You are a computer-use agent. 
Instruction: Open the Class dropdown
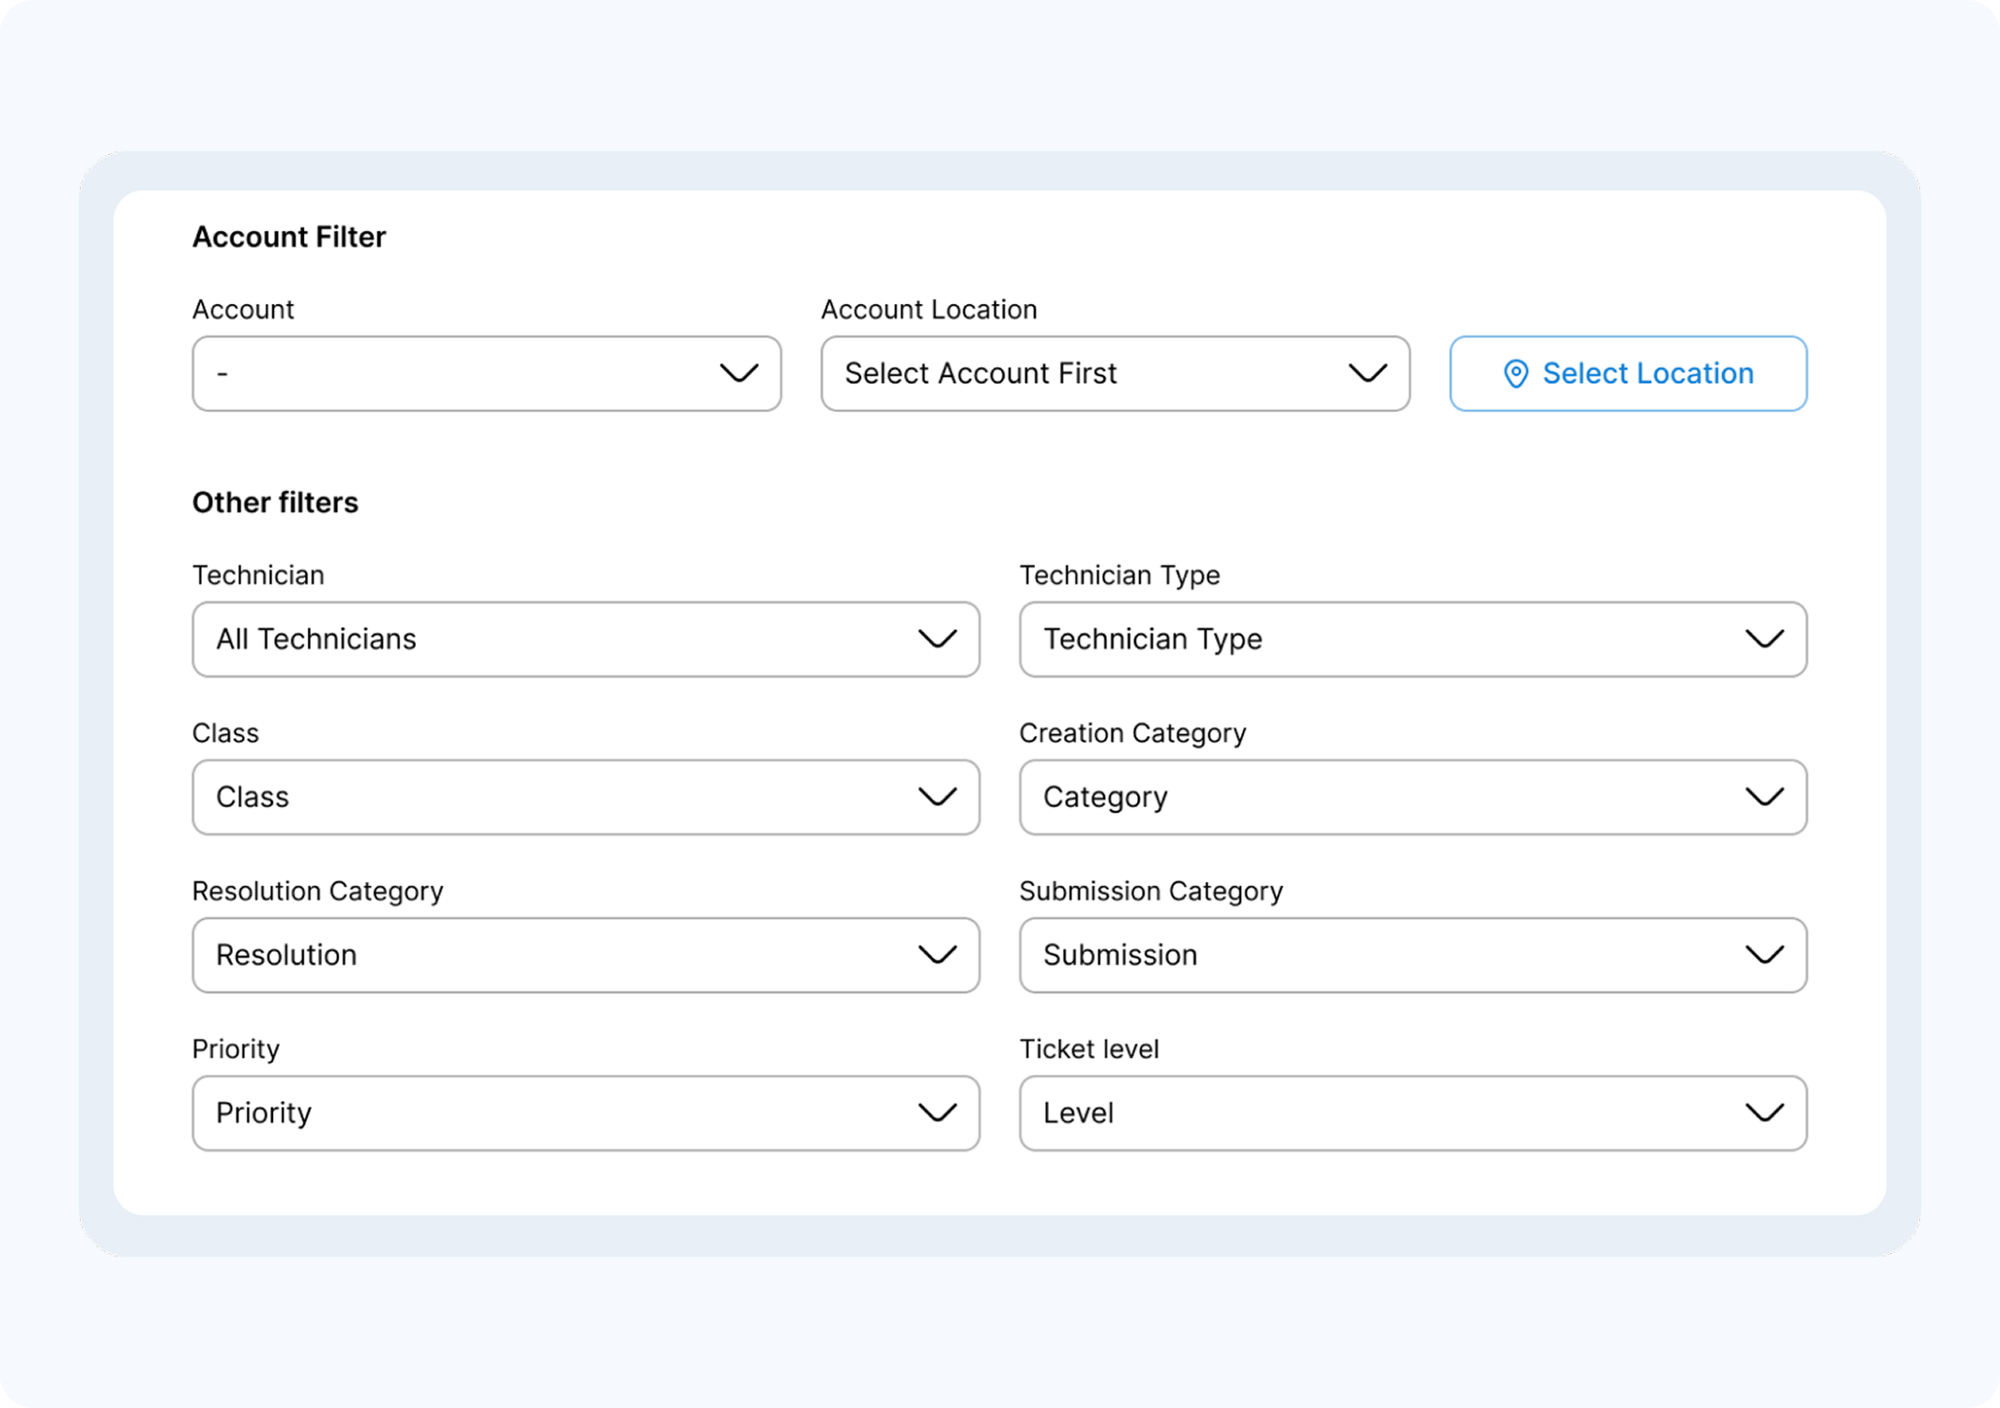click(585, 797)
